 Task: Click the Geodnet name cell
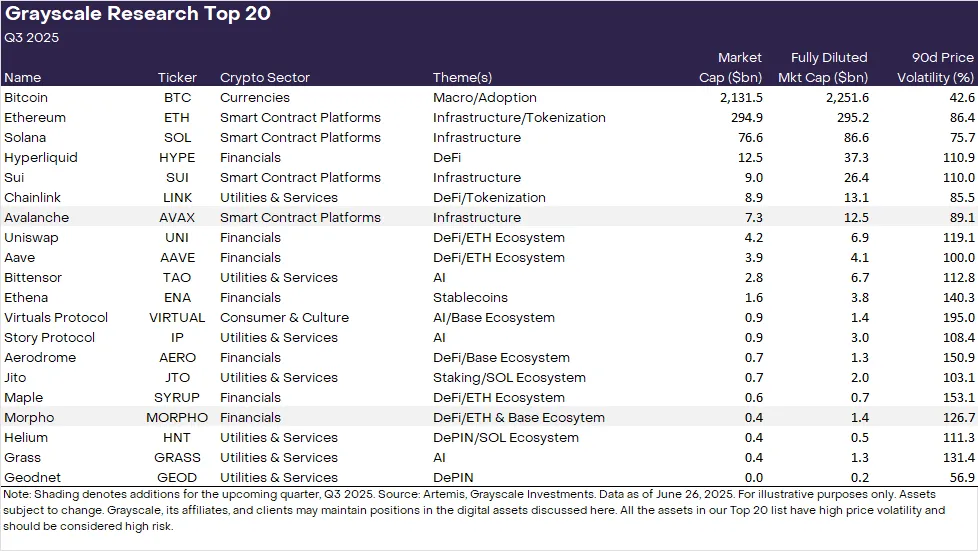pos(30,477)
